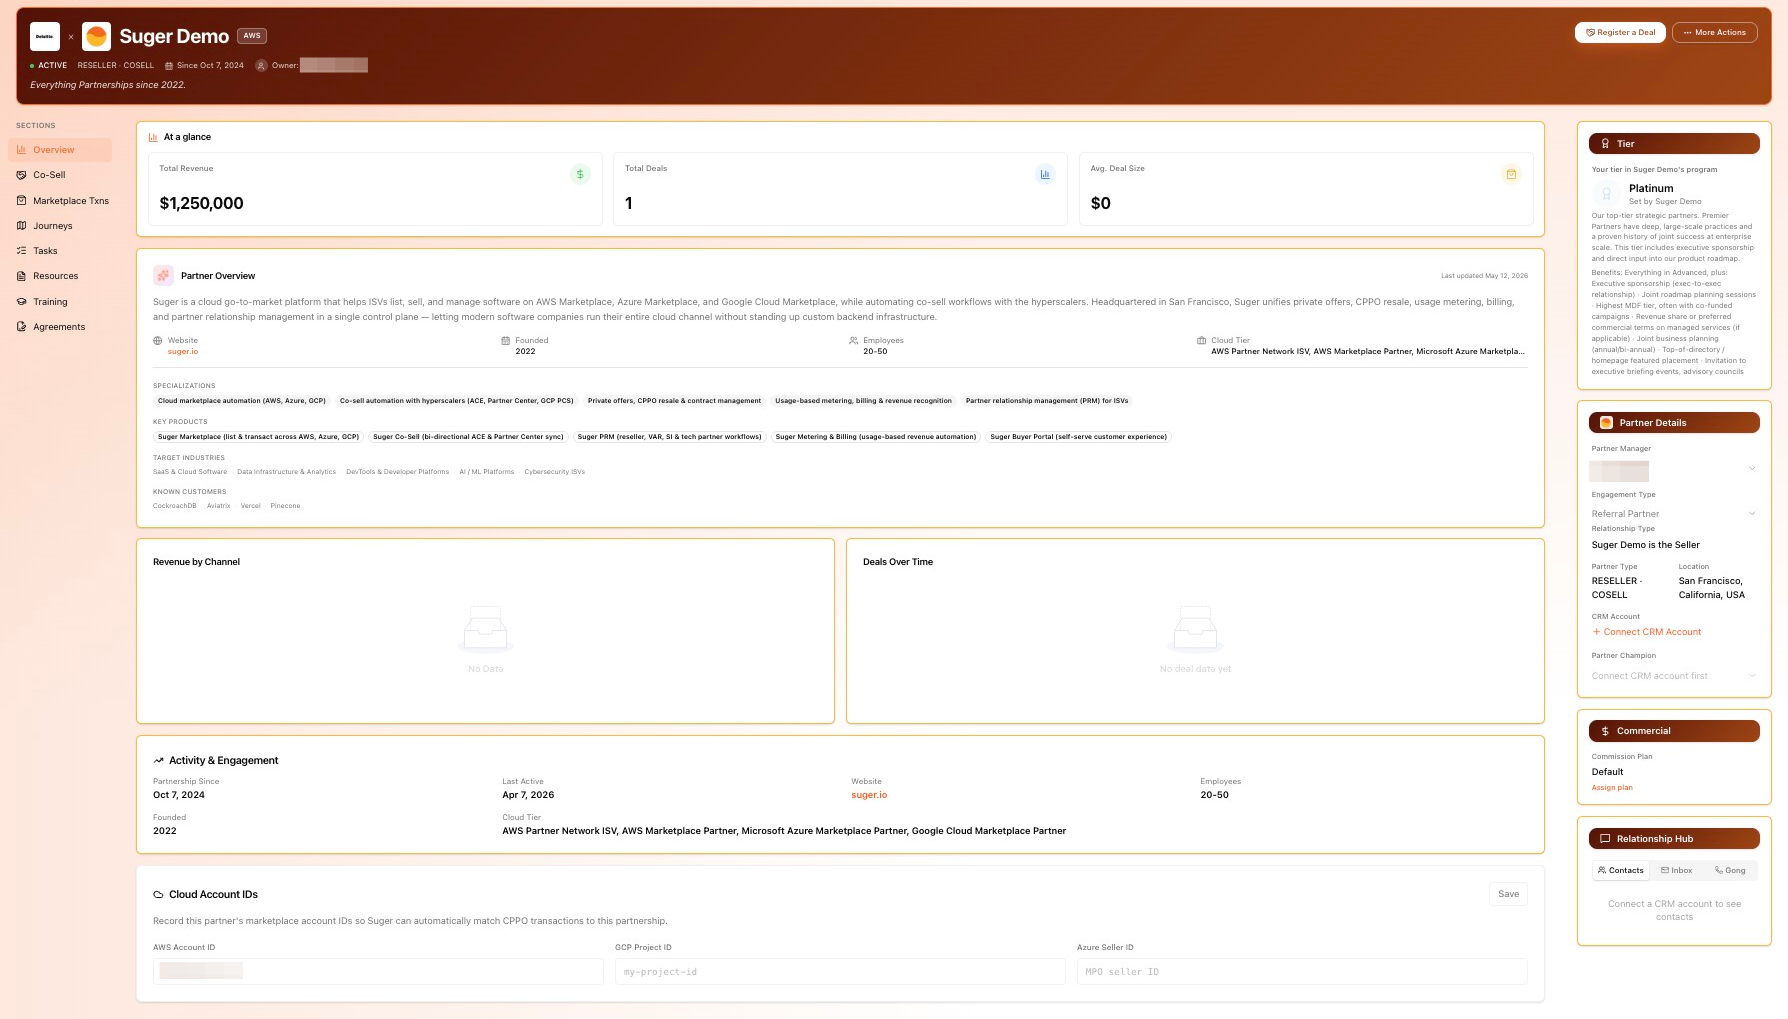1788x1019 pixels.
Task: Select the Contacts tab
Action: [1621, 871]
